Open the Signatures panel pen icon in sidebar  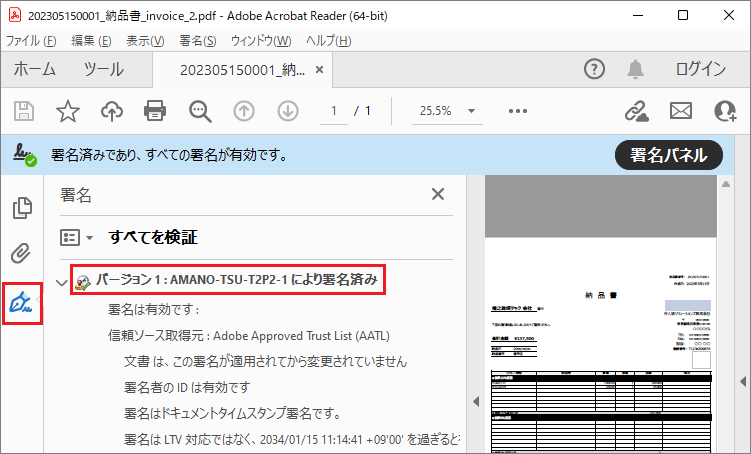tap(21, 303)
